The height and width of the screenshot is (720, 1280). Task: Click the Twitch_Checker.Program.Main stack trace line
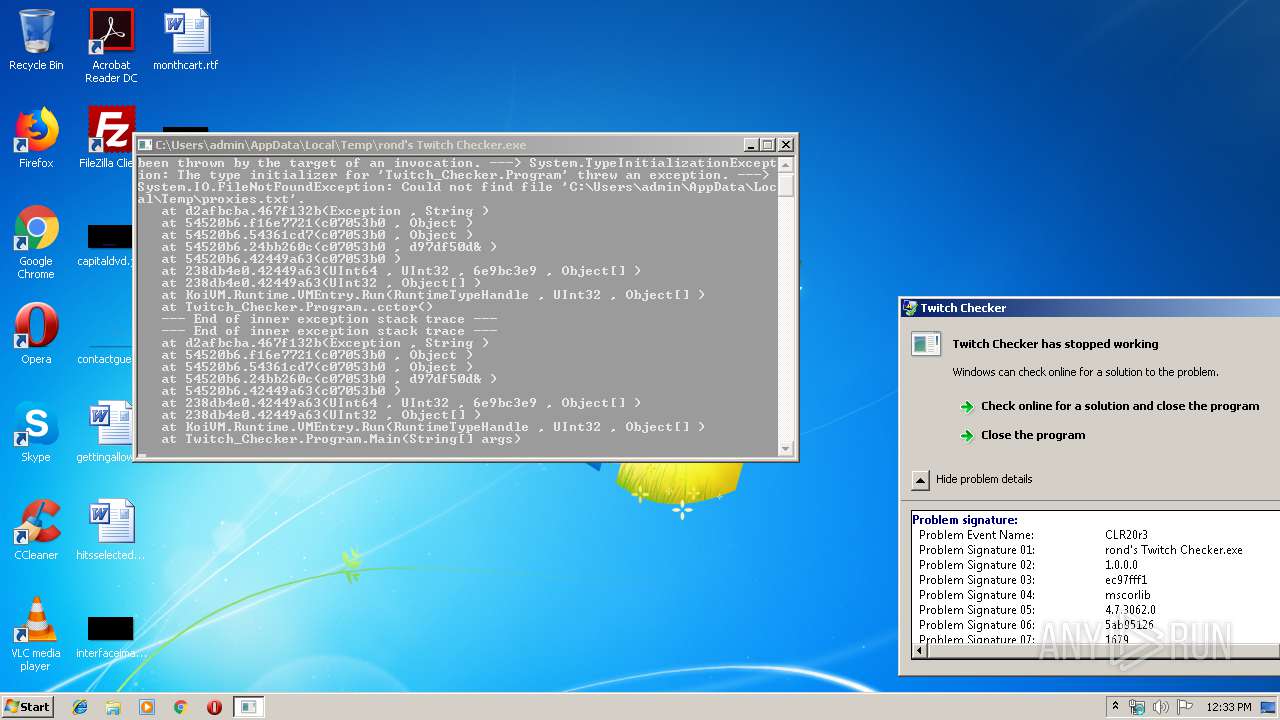click(x=341, y=439)
